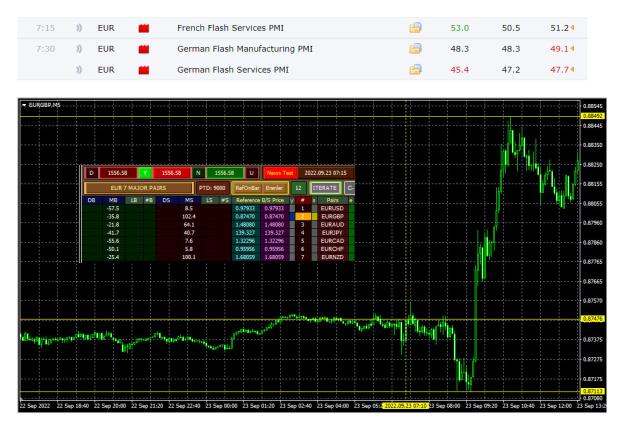Screen dimensions: 625x431
Task: Click the U button in panel
Action: 251,173
